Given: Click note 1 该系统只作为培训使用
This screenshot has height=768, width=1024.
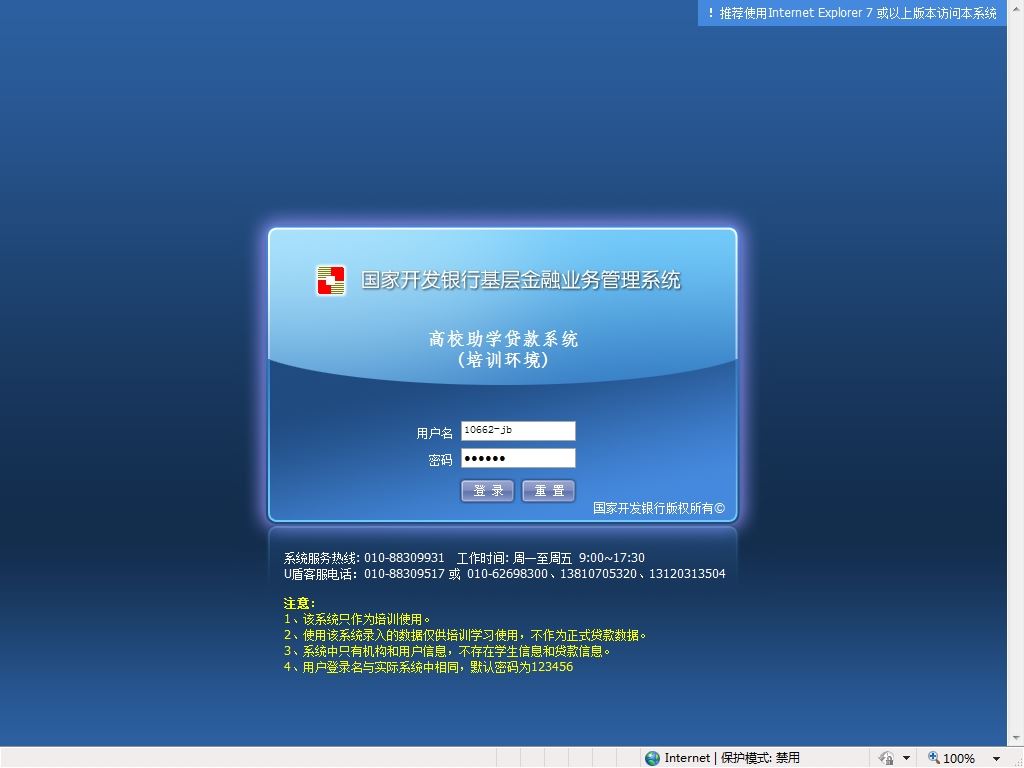Looking at the screenshot, I should click(357, 619).
